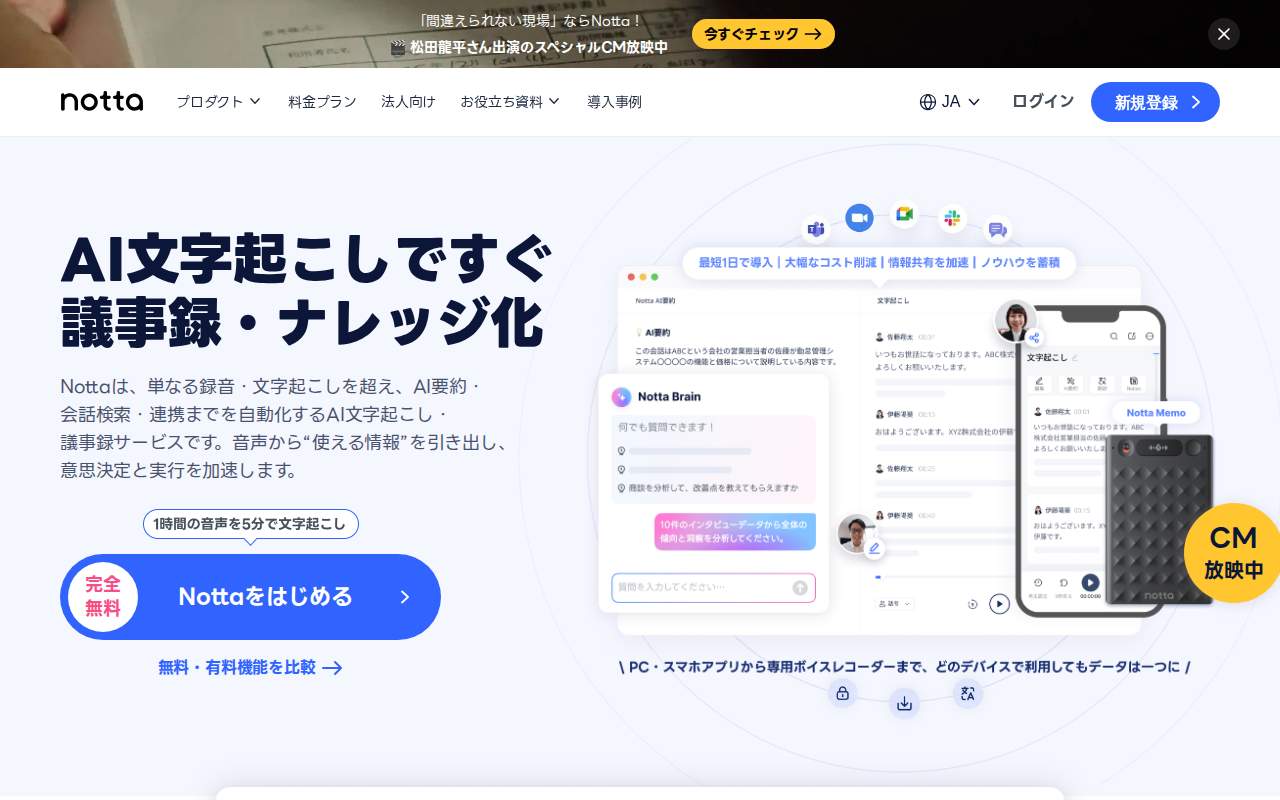1280x800 pixels.
Task: Click play button in desktop transcript mockup
Action: (999, 604)
